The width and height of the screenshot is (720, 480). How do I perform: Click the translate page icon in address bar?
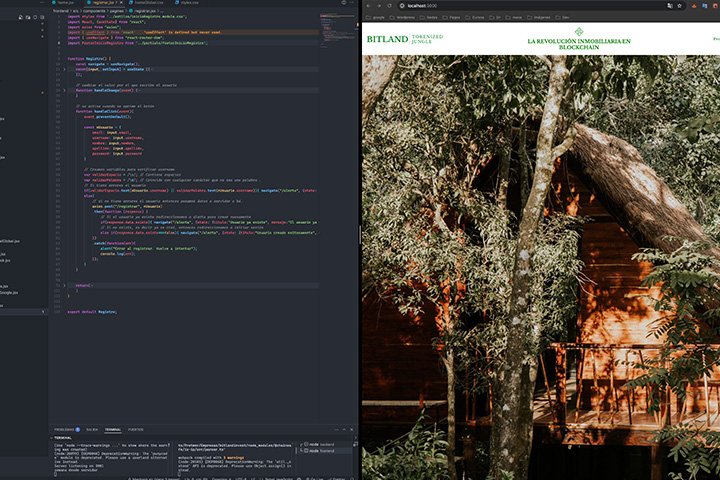click(669, 6)
